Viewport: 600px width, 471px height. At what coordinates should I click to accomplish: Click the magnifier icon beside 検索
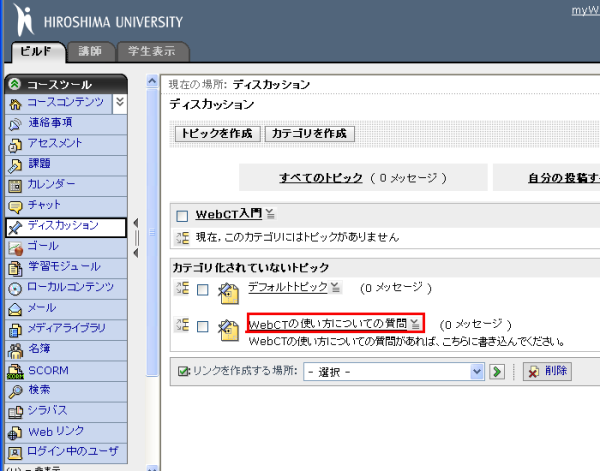pyautogui.click(x=15, y=392)
